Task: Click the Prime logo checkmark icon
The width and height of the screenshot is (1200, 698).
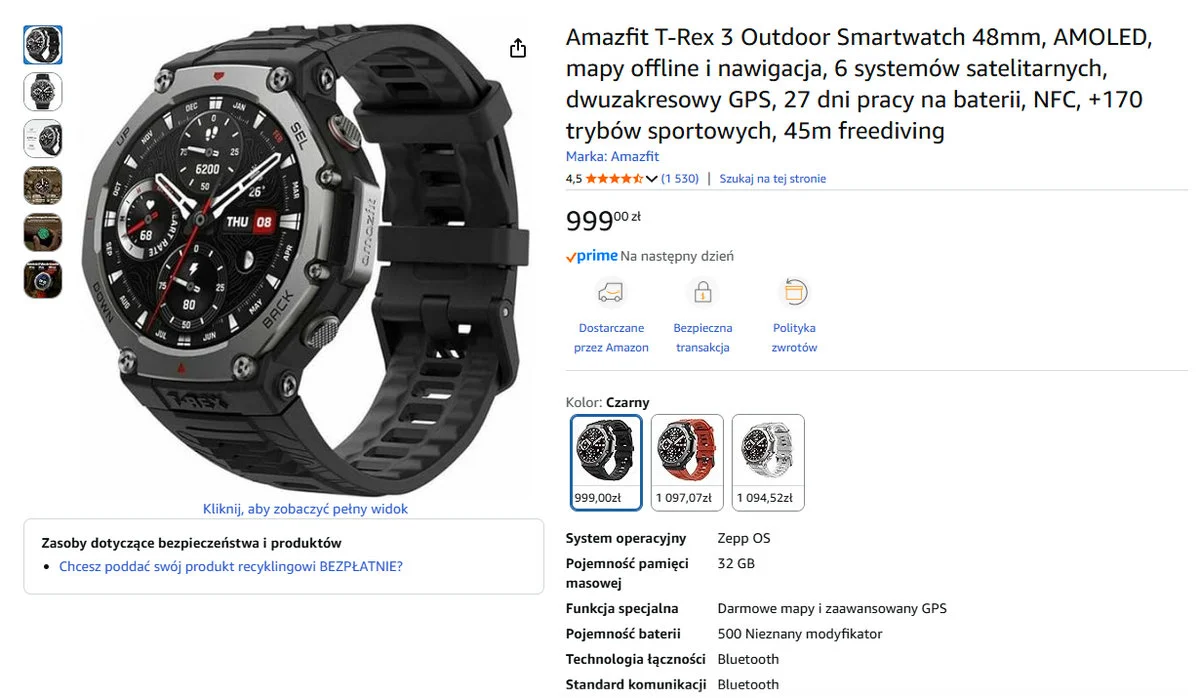Action: [572, 255]
